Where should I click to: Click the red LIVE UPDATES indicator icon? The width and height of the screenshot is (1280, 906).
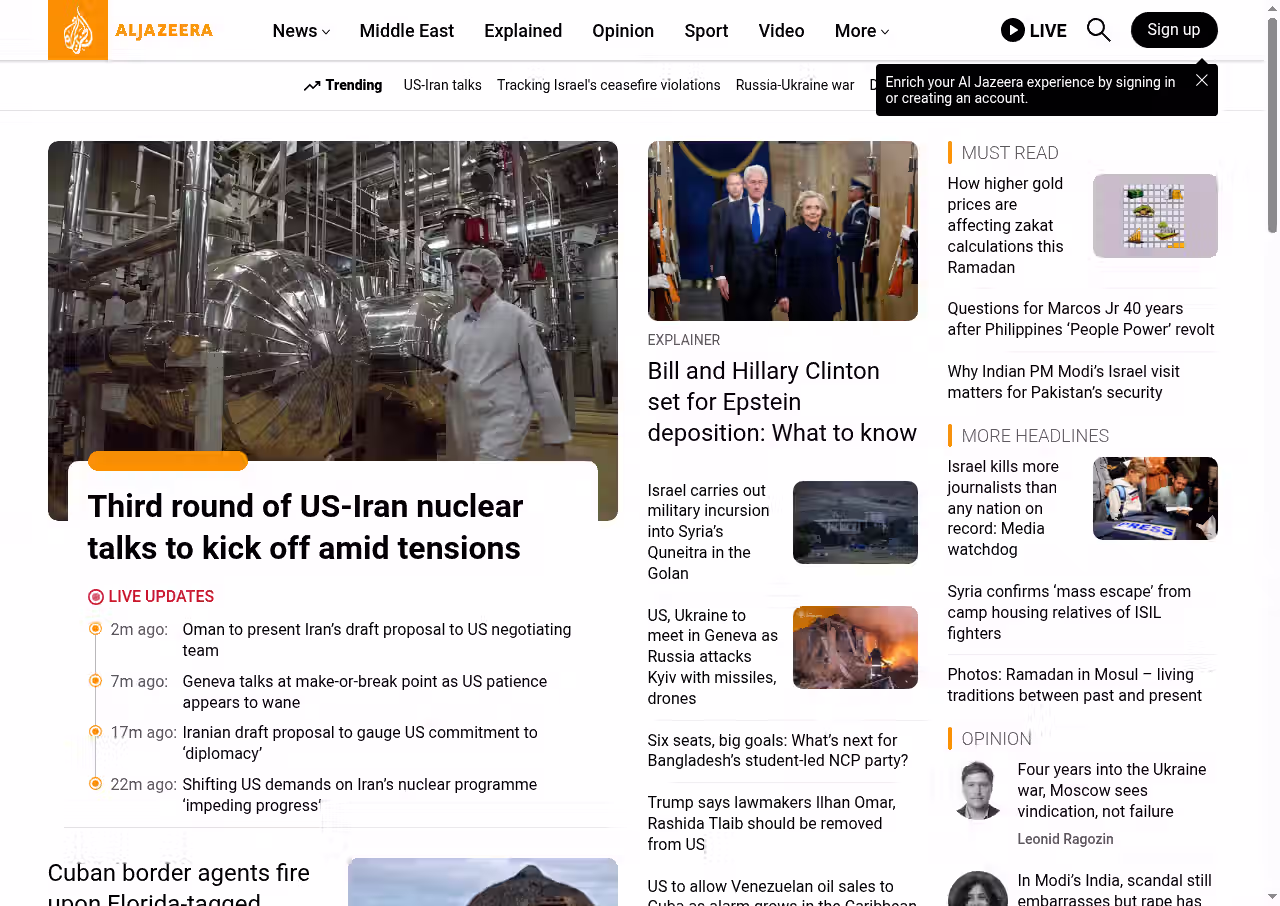pyautogui.click(x=96, y=597)
